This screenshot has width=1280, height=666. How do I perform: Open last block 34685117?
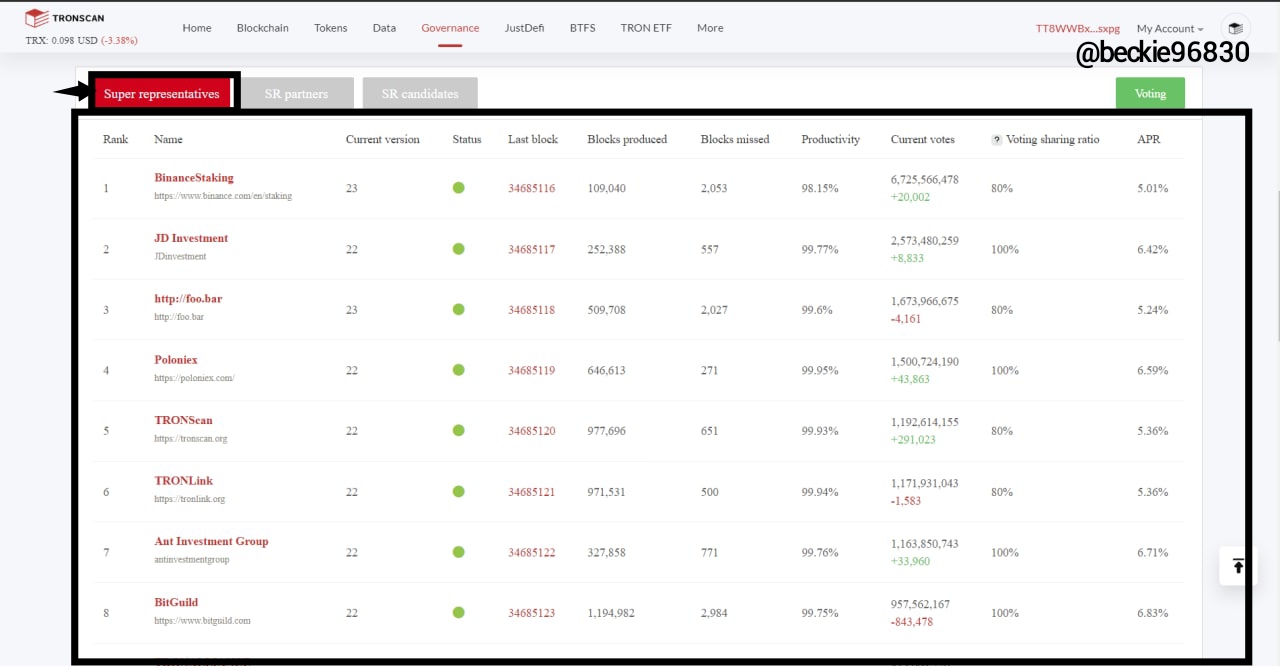click(x=531, y=249)
